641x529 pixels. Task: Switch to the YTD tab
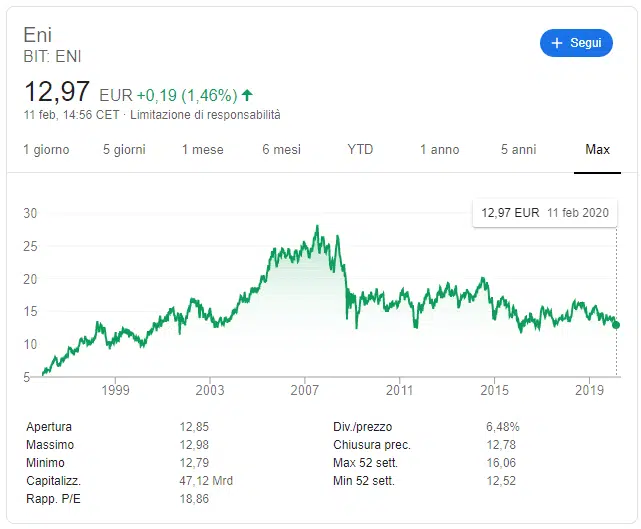(360, 150)
